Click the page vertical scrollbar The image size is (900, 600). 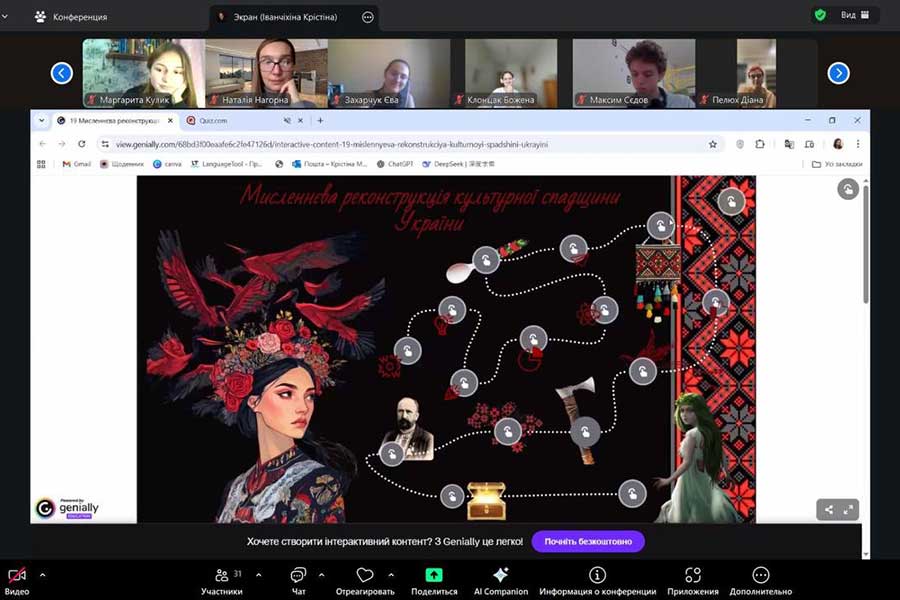[866, 244]
